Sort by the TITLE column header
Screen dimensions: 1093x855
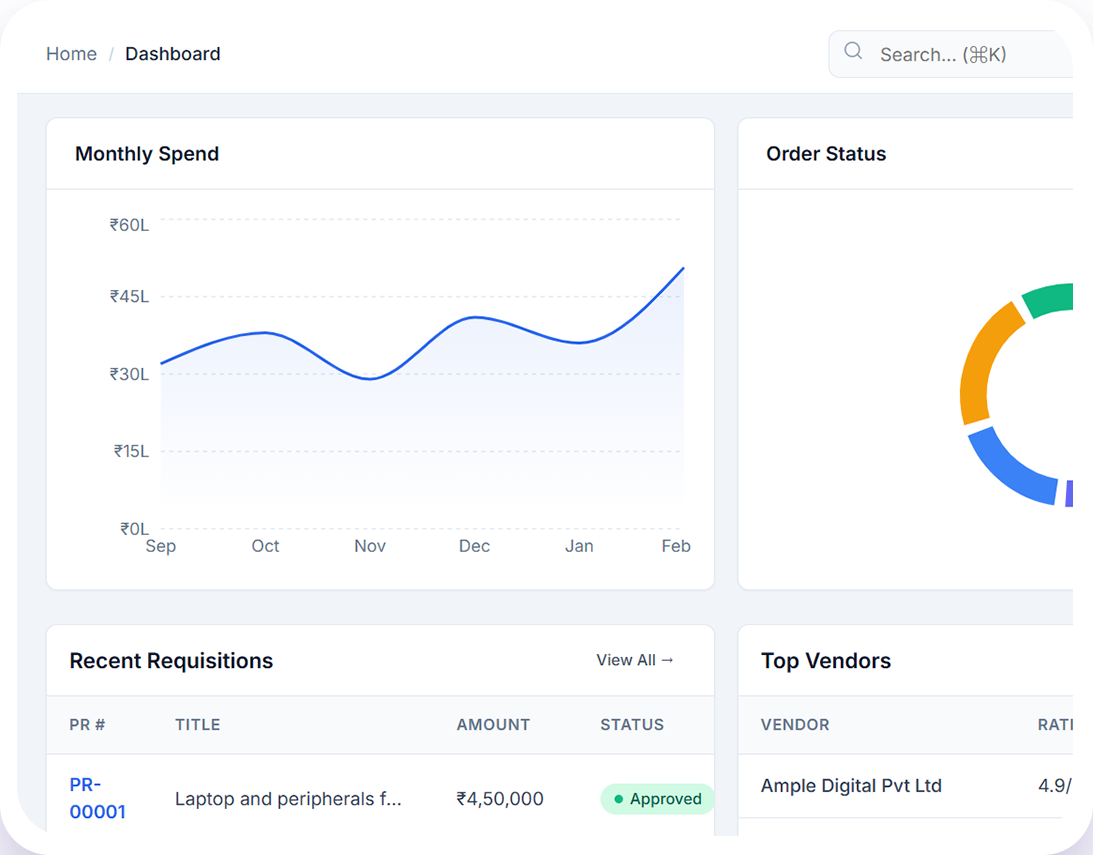tap(197, 725)
